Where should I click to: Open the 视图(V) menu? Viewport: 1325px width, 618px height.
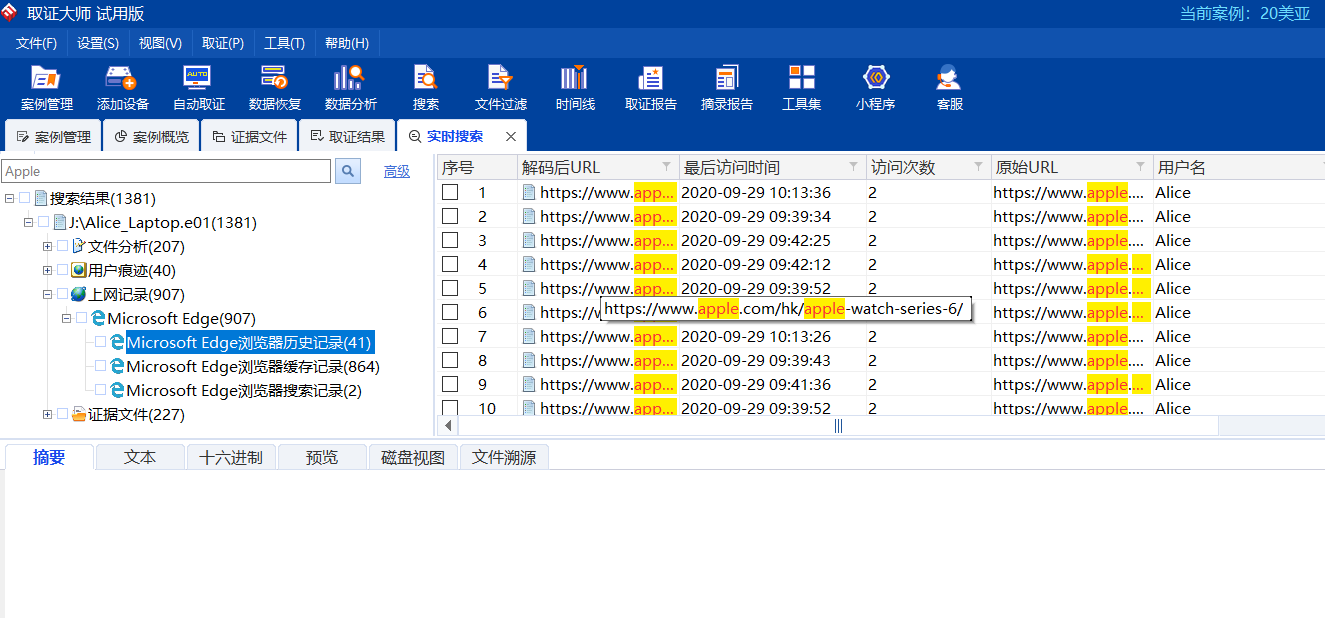tap(160, 43)
